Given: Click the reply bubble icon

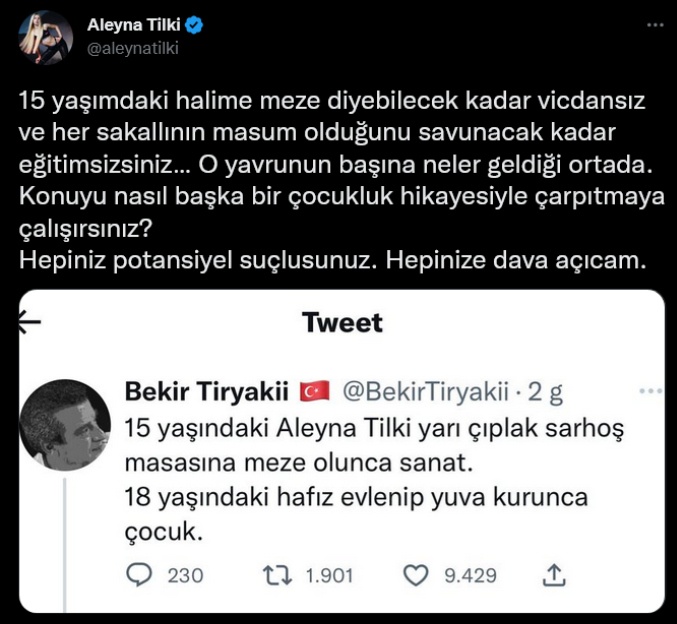Looking at the screenshot, I should tap(141, 574).
